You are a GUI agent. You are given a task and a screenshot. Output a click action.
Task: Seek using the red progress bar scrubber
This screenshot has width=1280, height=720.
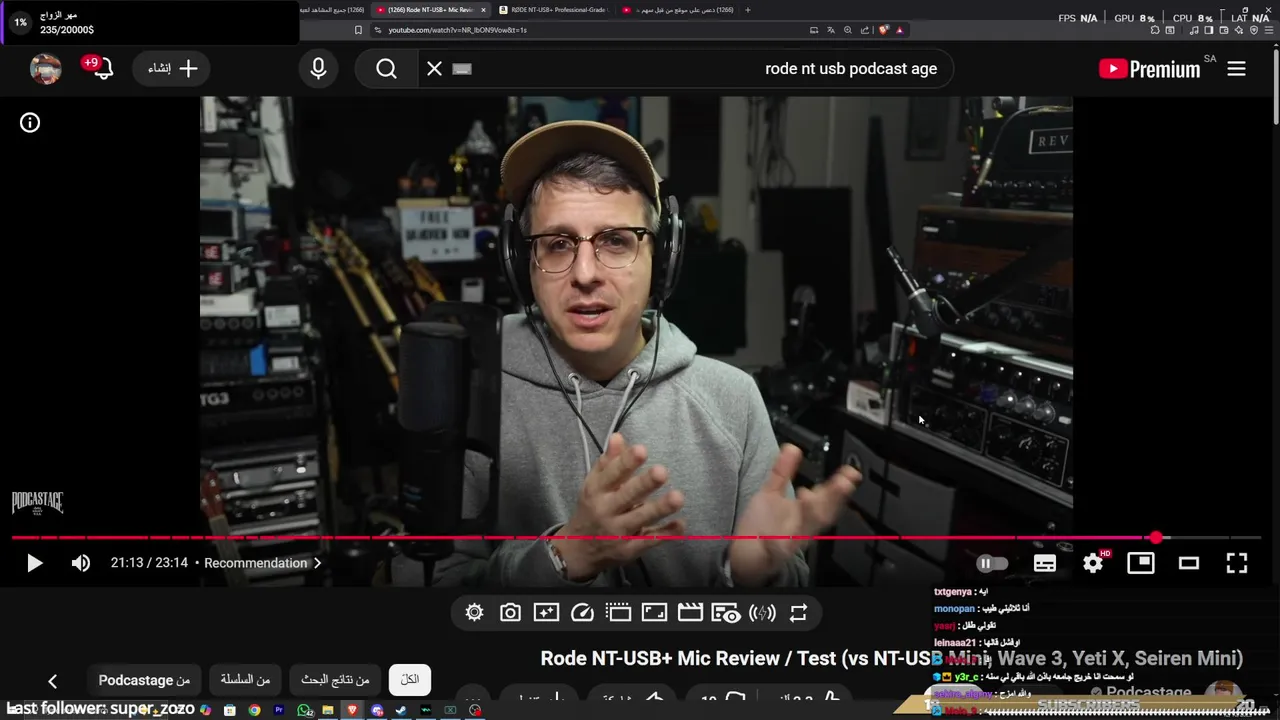pyautogui.click(x=1156, y=538)
